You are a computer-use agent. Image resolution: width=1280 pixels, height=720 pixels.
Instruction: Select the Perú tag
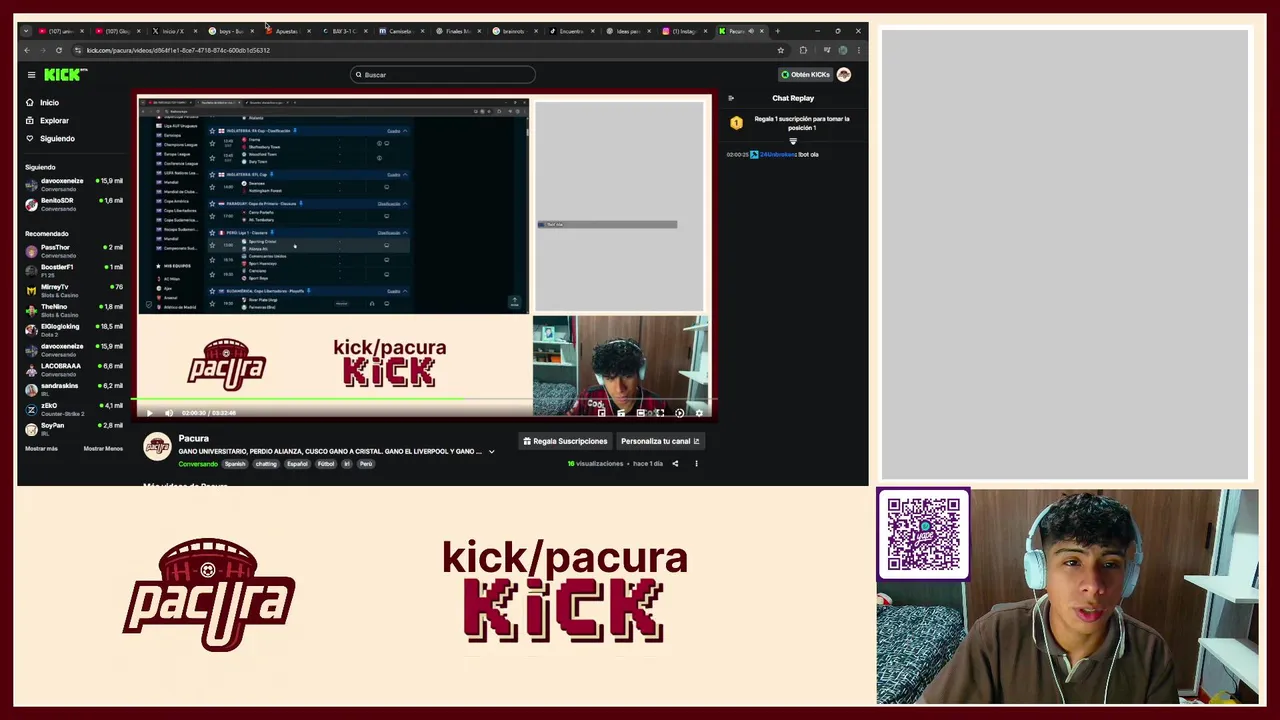pos(366,464)
